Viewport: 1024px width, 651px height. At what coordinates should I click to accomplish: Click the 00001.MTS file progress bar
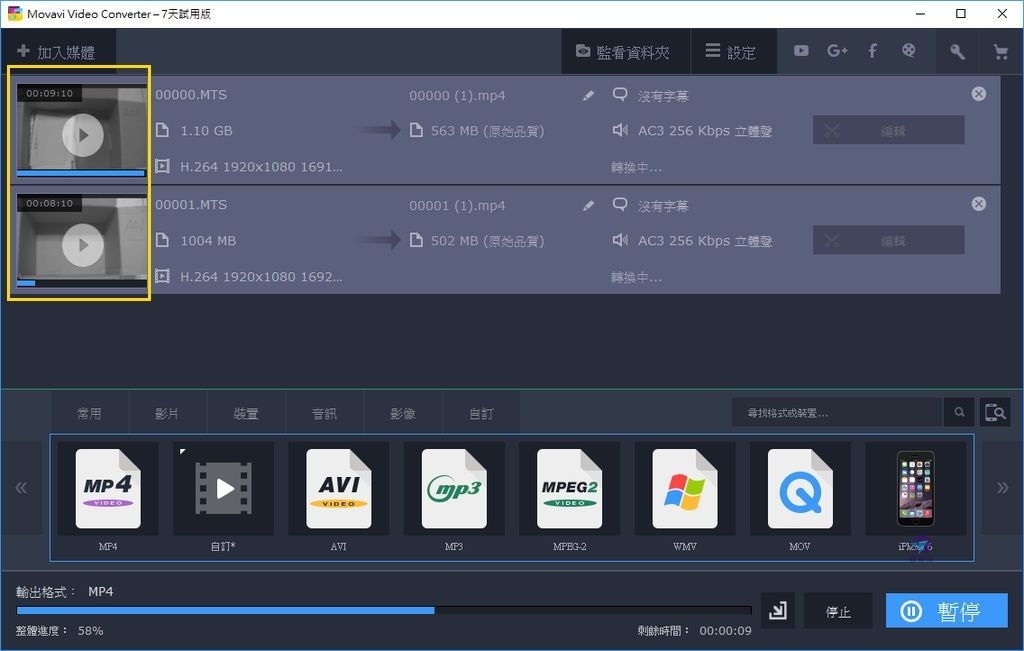81,283
